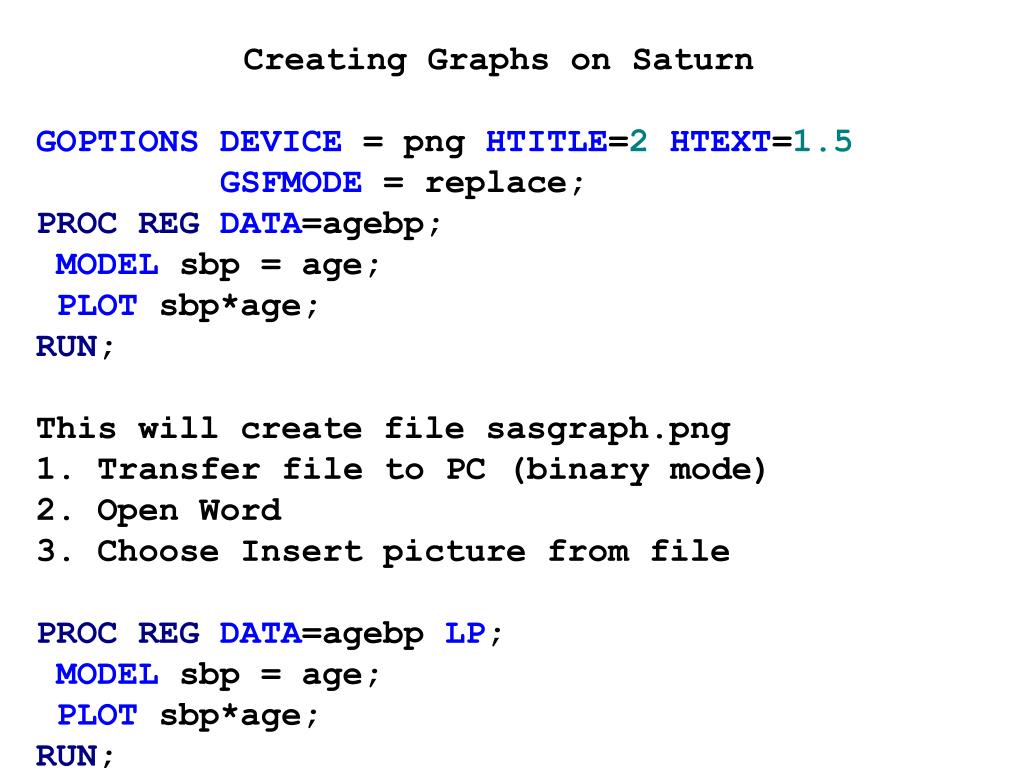
Task: Click the word 'replace;'
Action: tap(504, 184)
